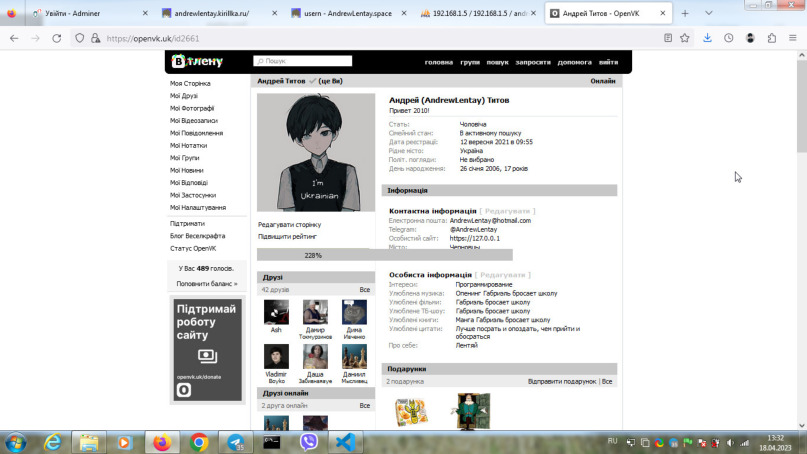
Task: Open Visual Studio Code from taskbar
Action: point(345,443)
